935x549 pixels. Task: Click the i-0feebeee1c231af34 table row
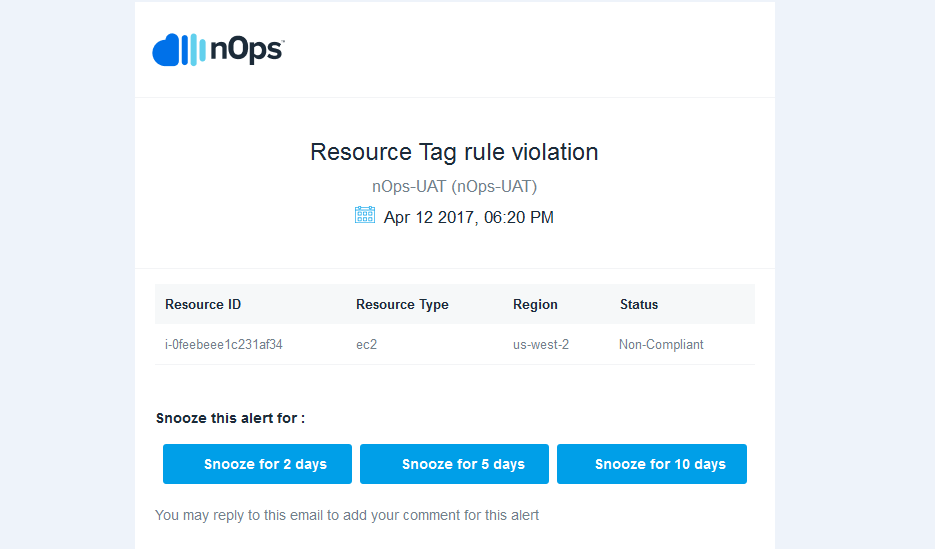pyautogui.click(x=454, y=345)
